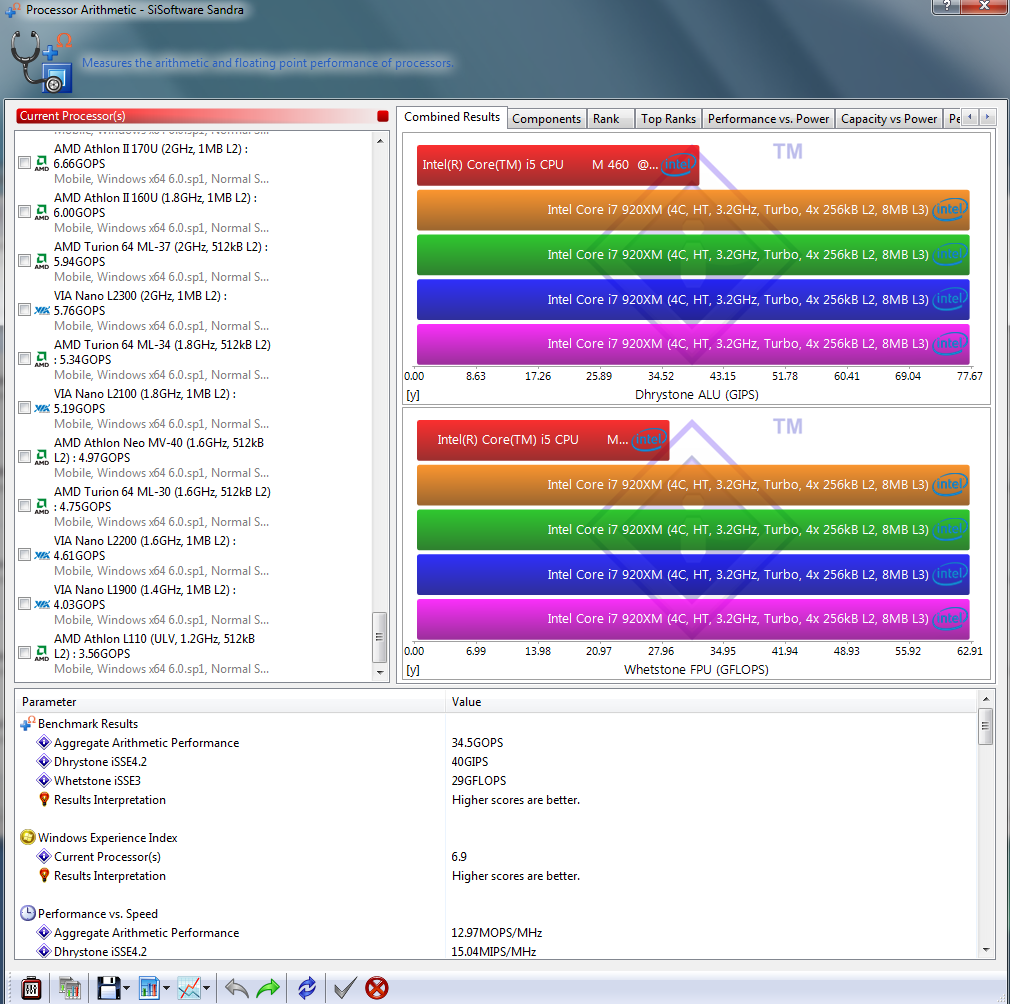Image resolution: width=1010 pixels, height=1004 pixels.
Task: Click processor list scrollbar down arrow
Action: [x=380, y=672]
